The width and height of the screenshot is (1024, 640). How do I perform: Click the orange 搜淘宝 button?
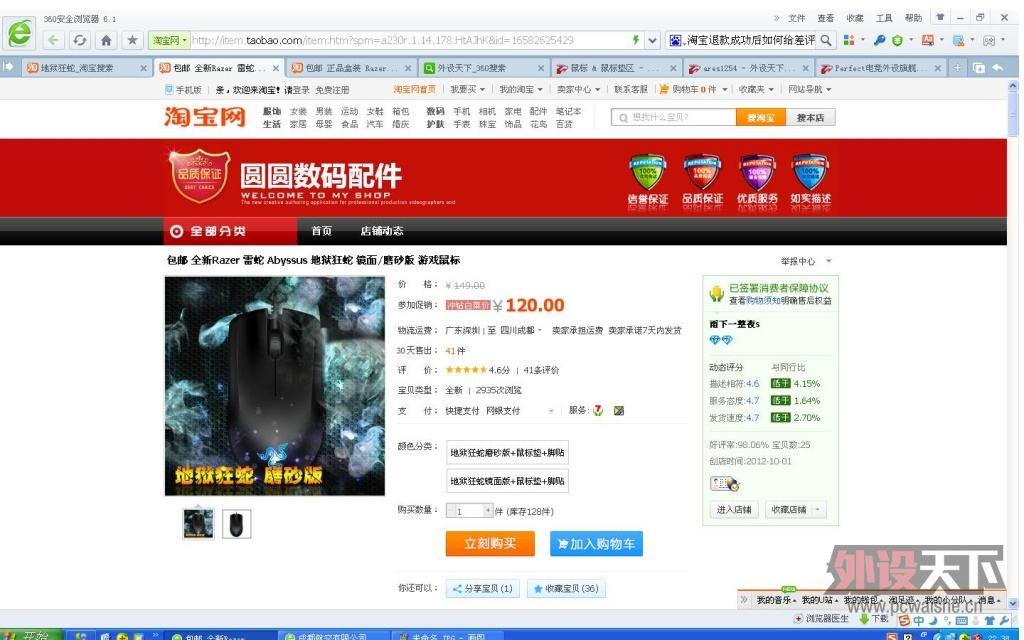coord(761,118)
